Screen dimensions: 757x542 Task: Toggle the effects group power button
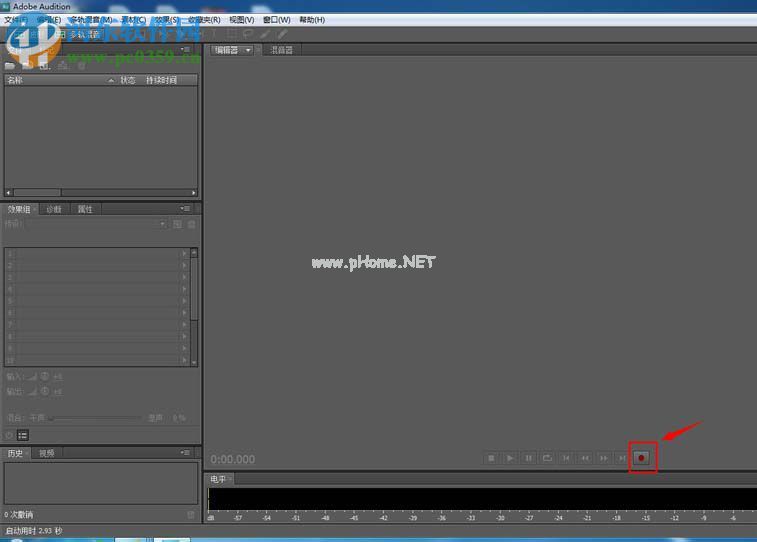coord(10,435)
